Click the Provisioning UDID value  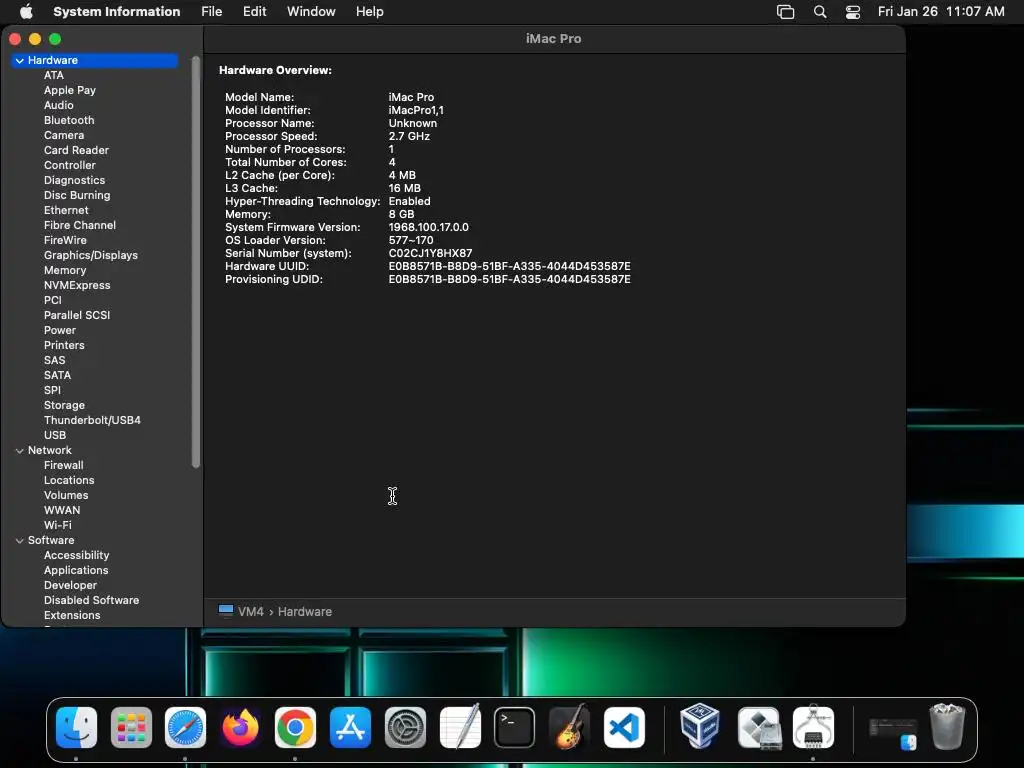pyautogui.click(x=509, y=280)
